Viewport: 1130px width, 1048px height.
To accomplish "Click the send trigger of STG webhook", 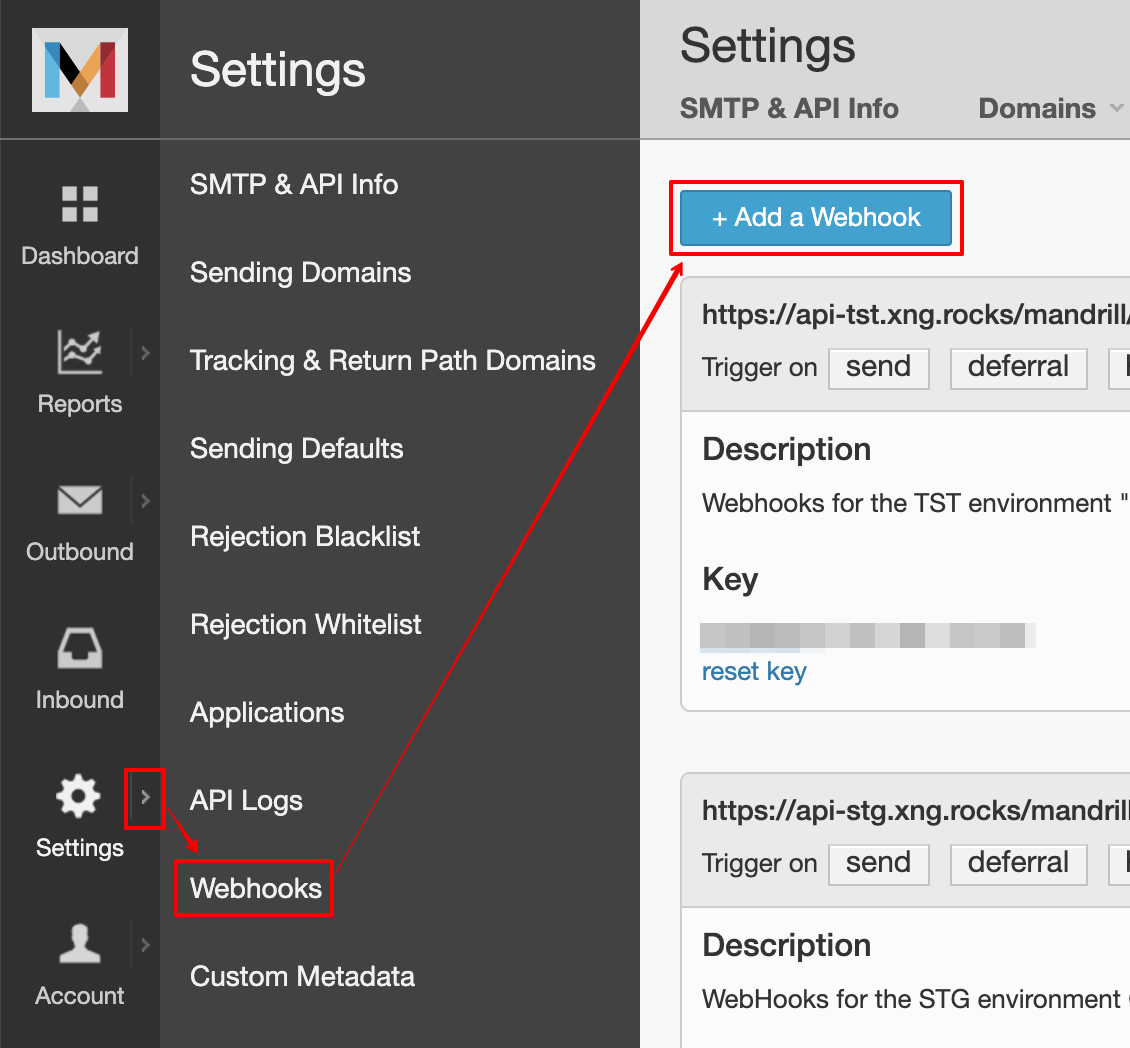I will click(x=878, y=863).
